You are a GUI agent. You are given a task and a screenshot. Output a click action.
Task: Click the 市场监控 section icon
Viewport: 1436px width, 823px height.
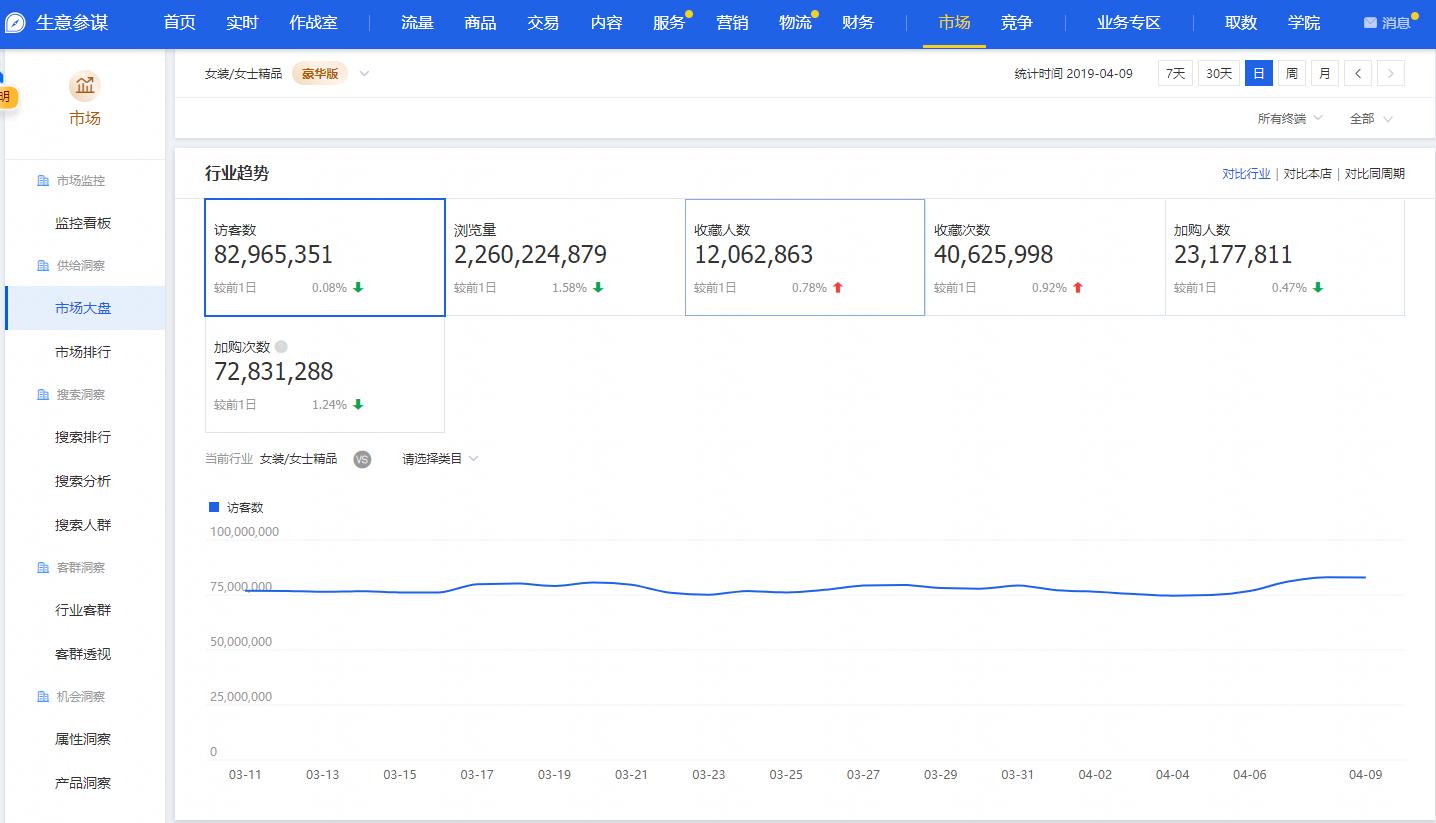(43, 181)
